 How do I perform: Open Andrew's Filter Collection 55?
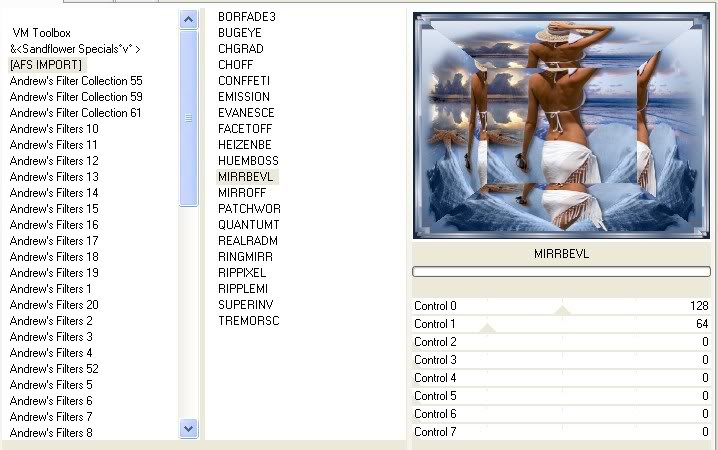point(76,81)
